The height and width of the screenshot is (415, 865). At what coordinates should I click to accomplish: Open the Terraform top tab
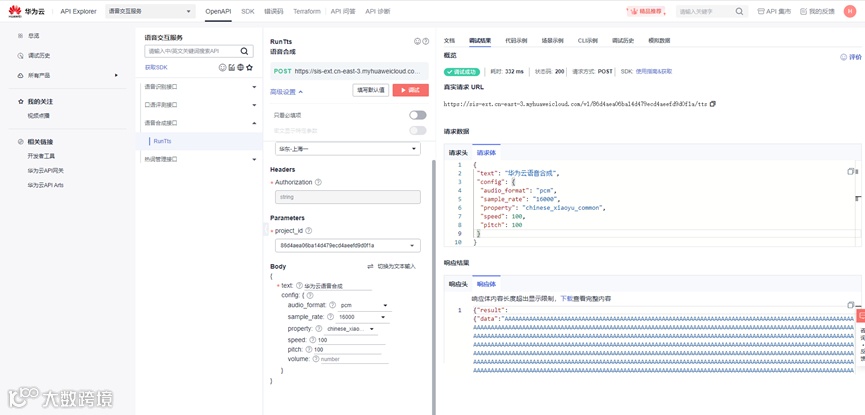pyautogui.click(x=307, y=11)
